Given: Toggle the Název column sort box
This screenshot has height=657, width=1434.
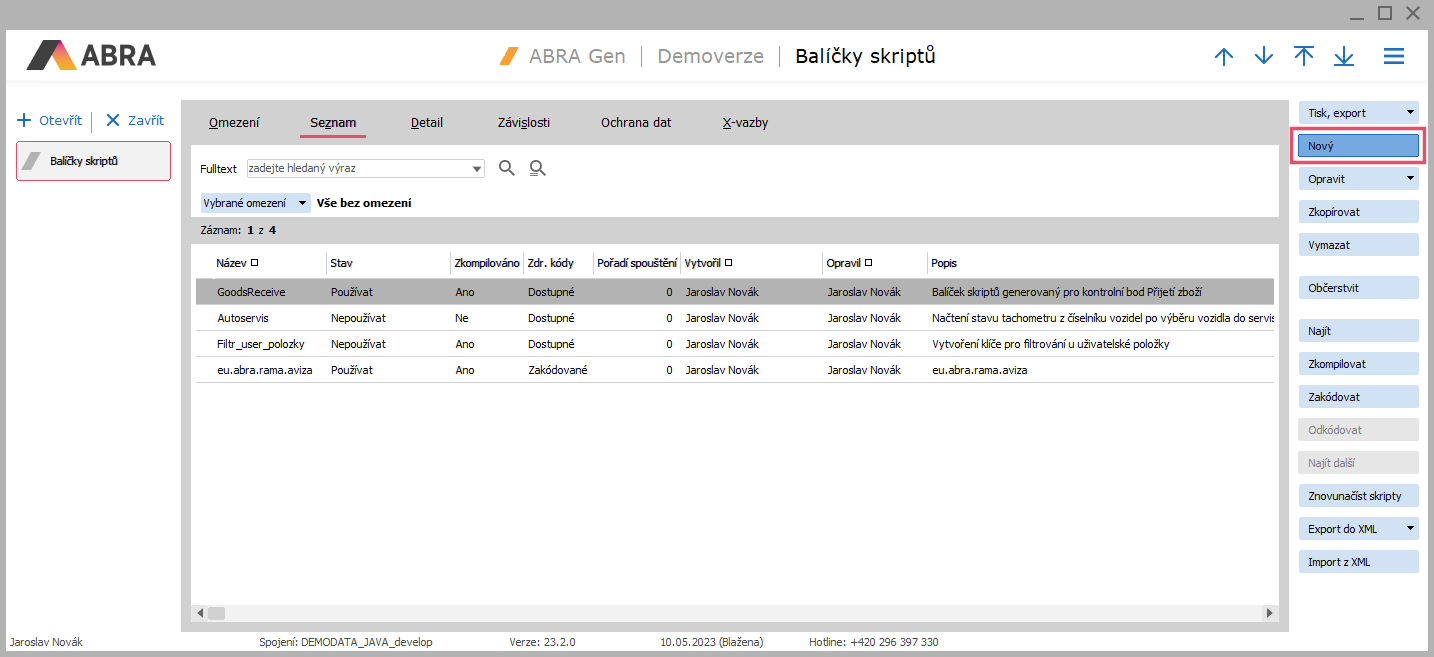Looking at the screenshot, I should (255, 263).
